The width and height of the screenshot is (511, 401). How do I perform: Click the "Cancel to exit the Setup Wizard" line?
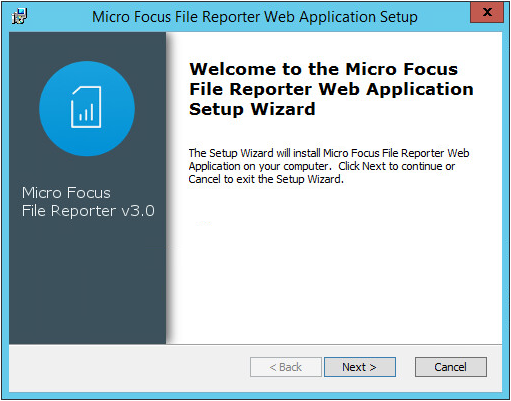266,179
